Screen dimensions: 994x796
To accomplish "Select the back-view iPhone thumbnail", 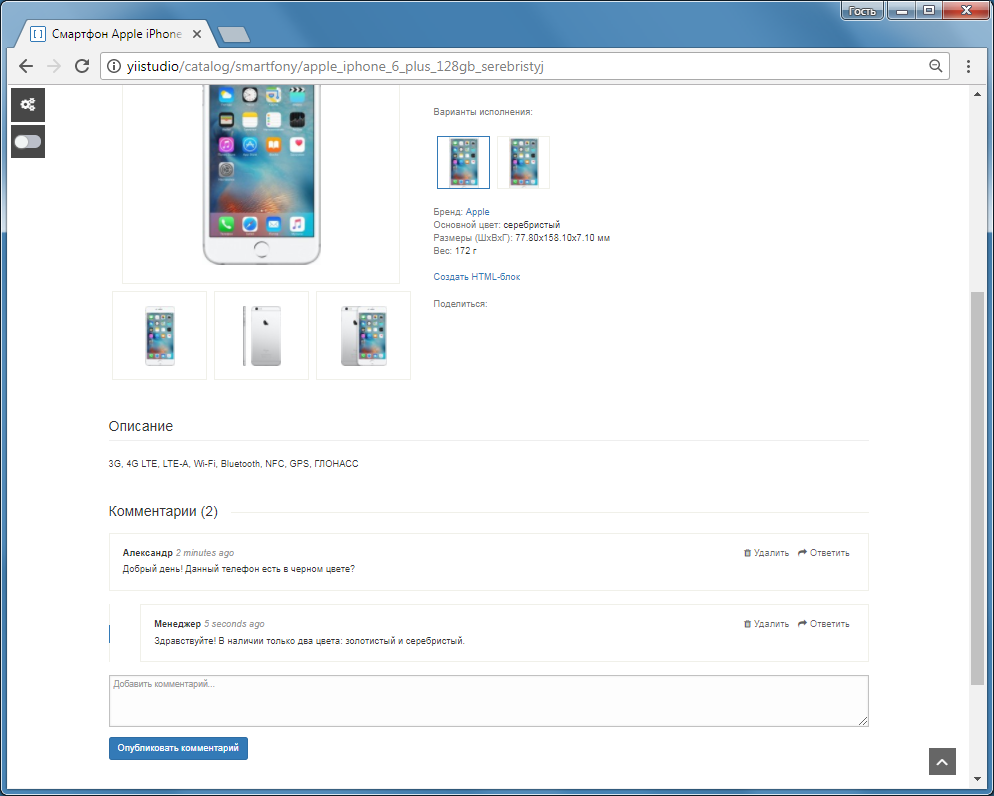I will [261, 335].
